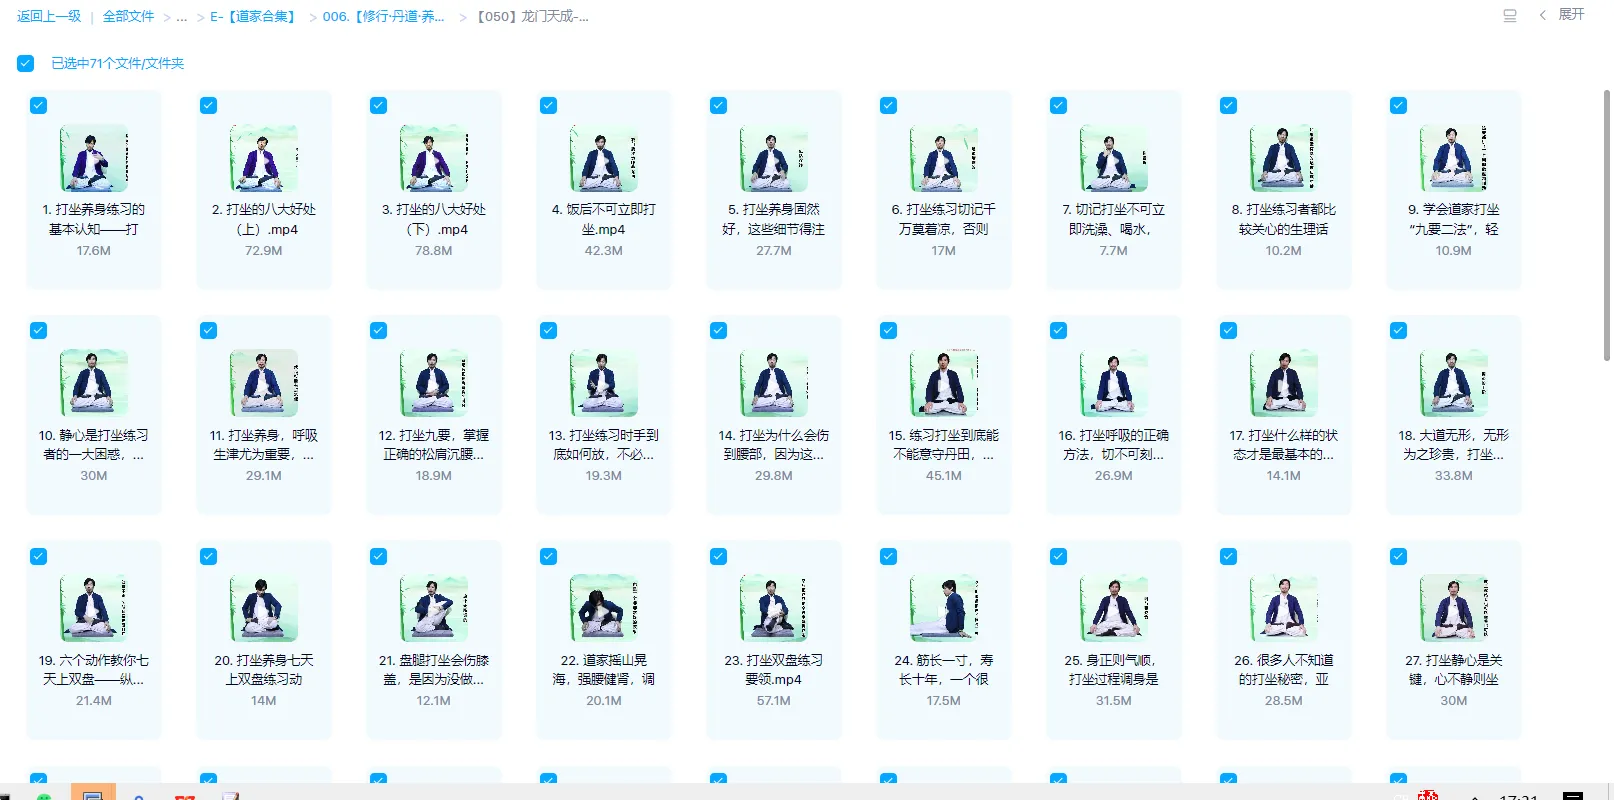Click the 已选中71个文件/文件夹 selection label

(118, 63)
